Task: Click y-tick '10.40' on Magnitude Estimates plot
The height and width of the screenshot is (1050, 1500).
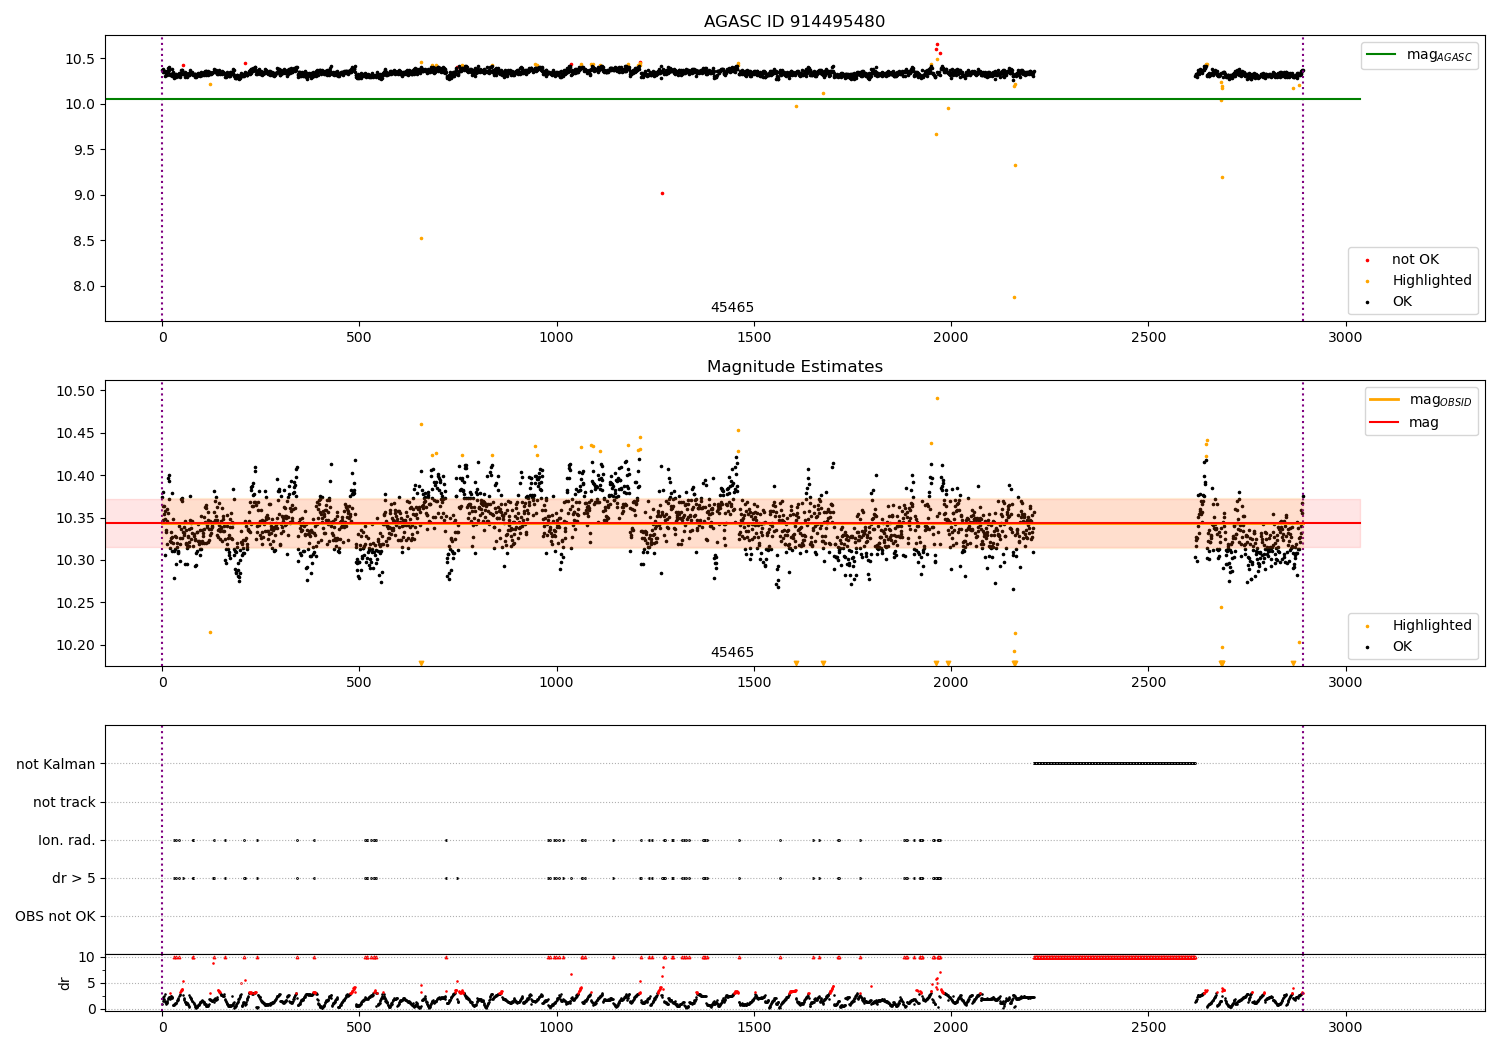Action: click(x=76, y=476)
